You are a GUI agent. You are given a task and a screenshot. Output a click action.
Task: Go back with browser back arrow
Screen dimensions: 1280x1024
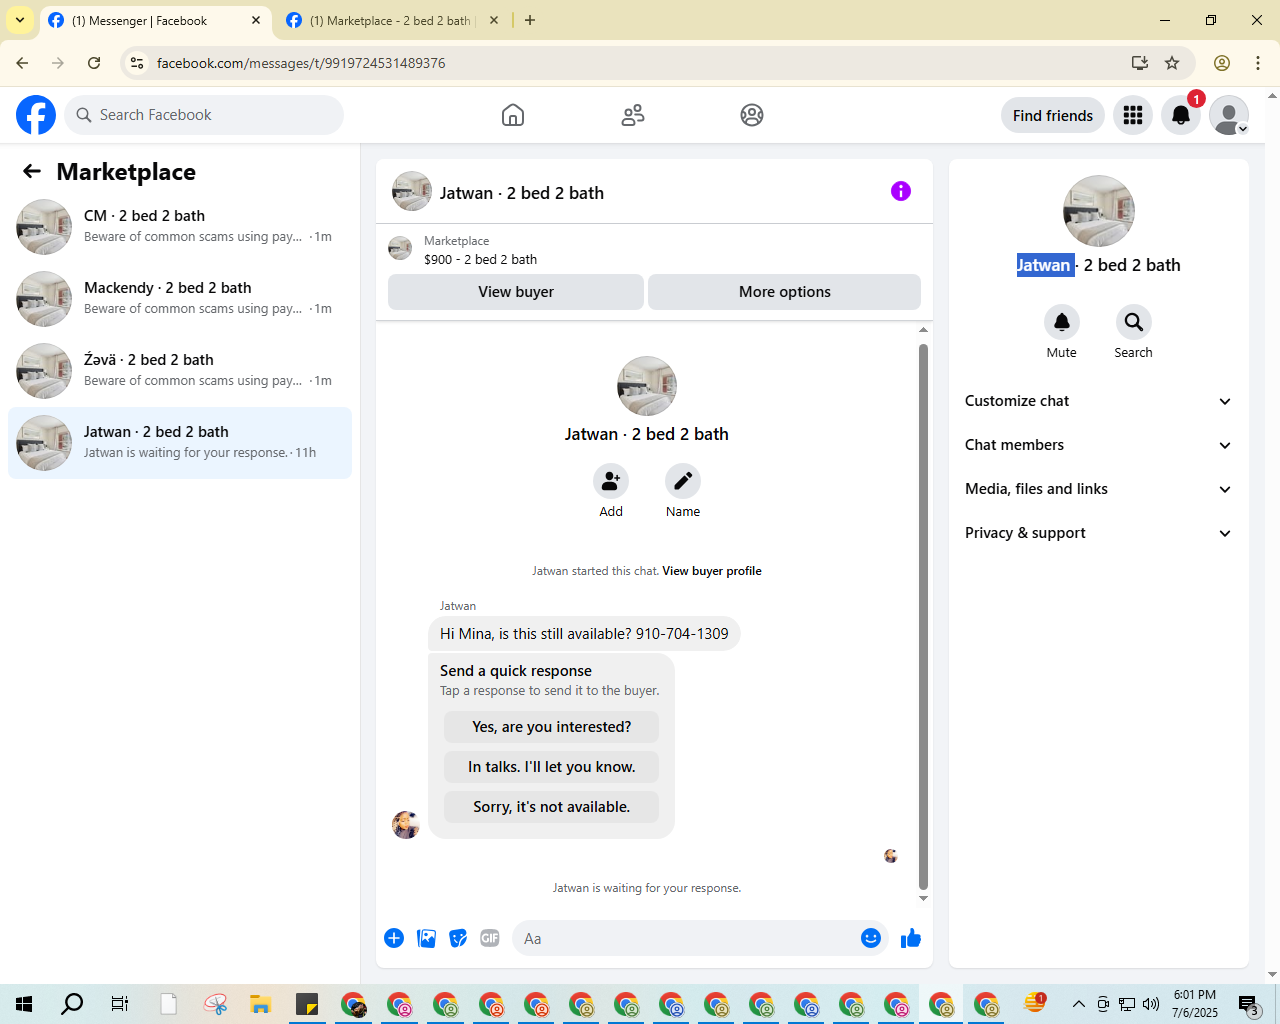coord(22,63)
